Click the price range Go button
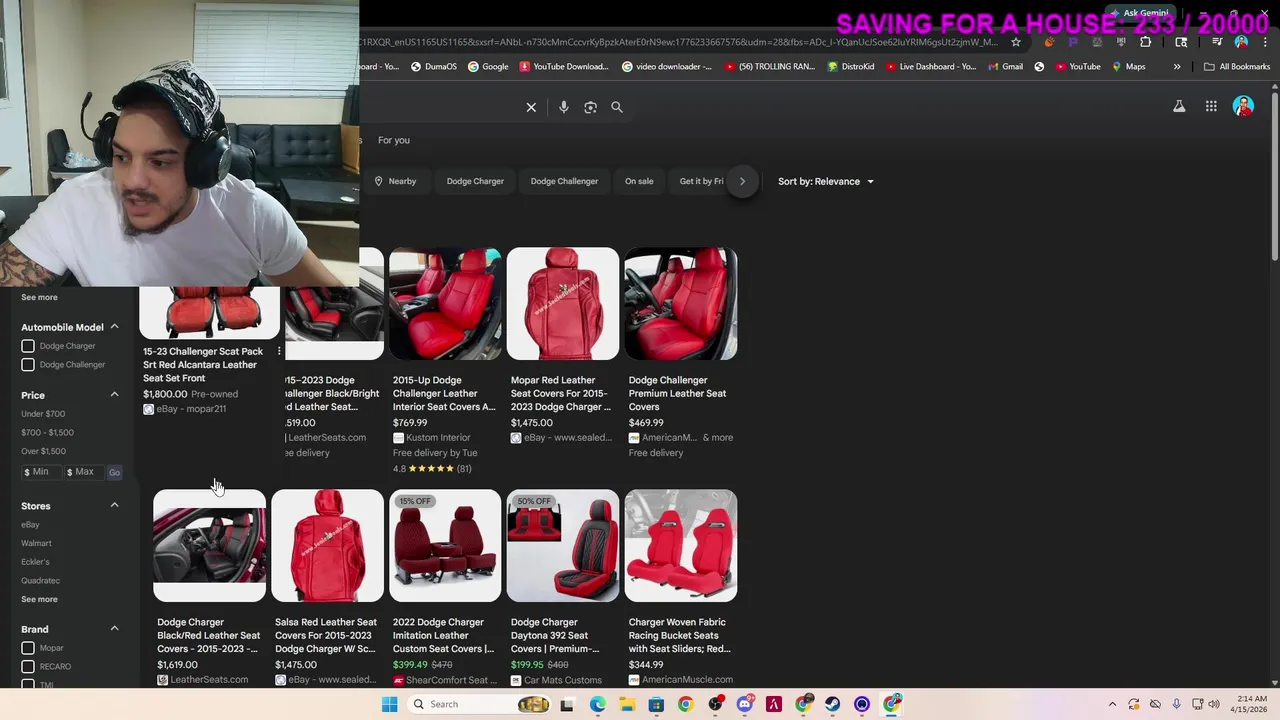This screenshot has height=720, width=1280. coord(114,473)
